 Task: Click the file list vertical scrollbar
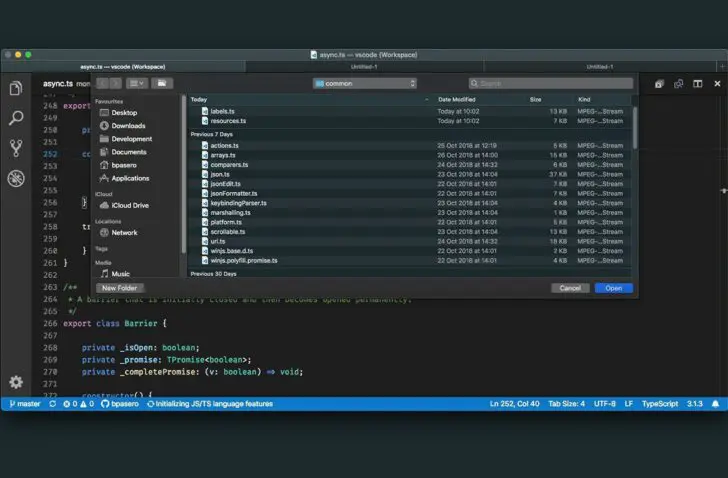[635, 128]
